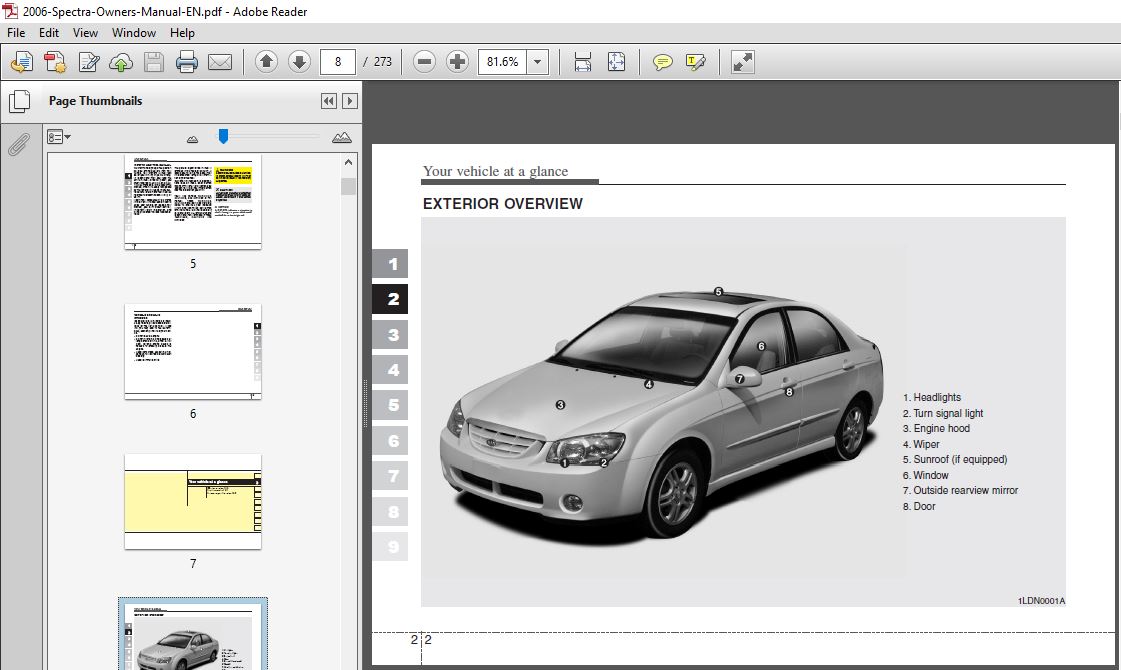
Task: Select the page 6 thumbnail
Action: 193,352
